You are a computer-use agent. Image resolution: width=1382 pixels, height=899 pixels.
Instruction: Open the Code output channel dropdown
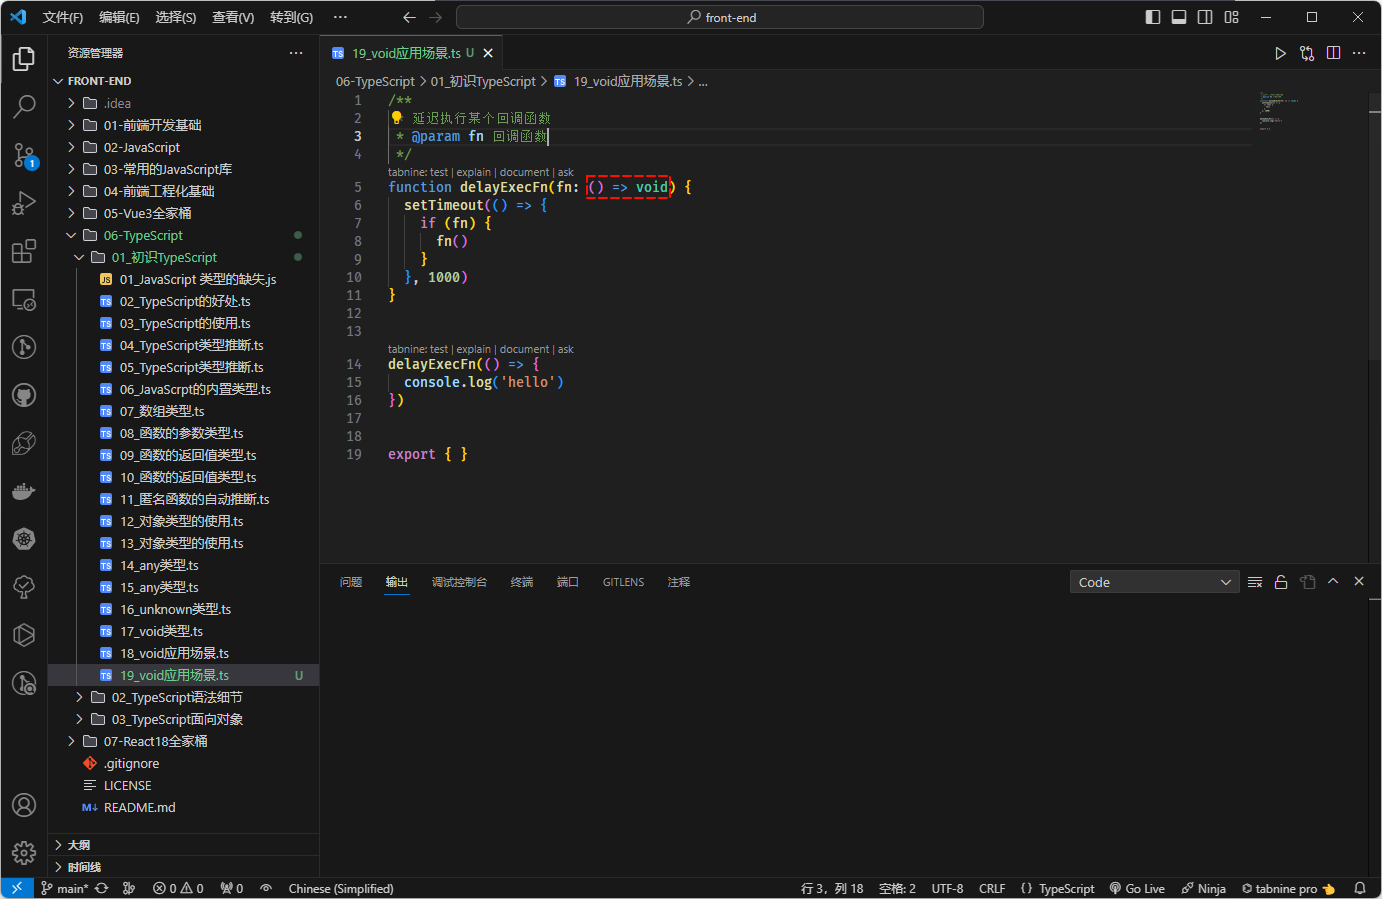1154,582
